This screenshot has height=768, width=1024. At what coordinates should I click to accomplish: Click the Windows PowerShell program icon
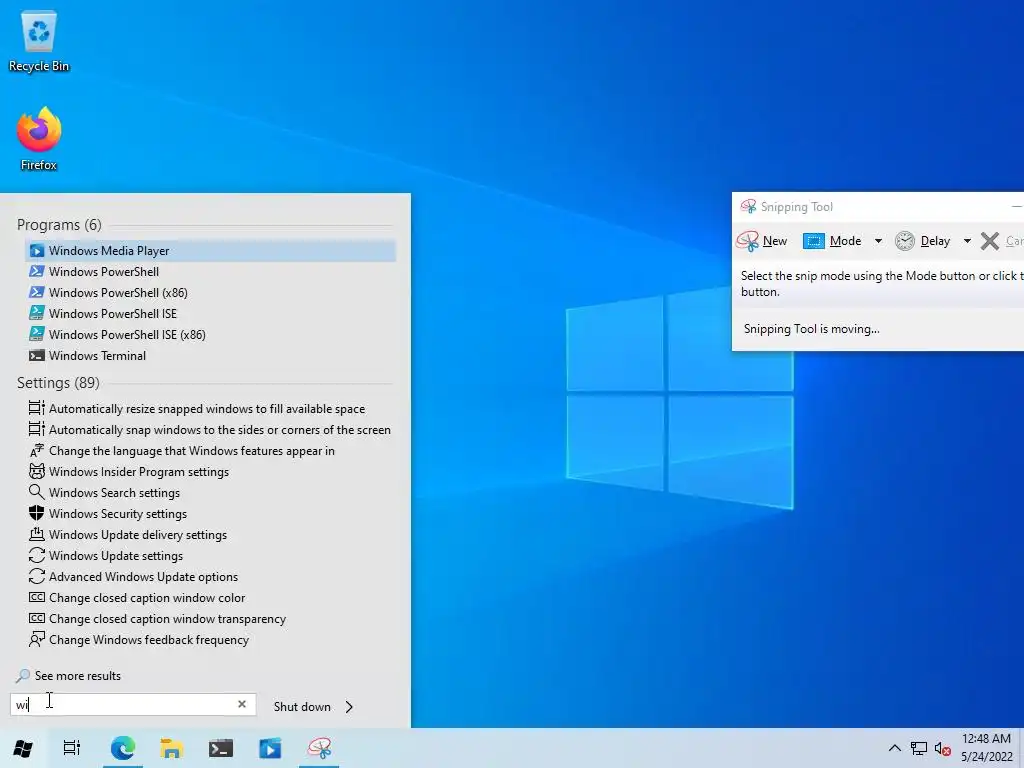pos(37,272)
